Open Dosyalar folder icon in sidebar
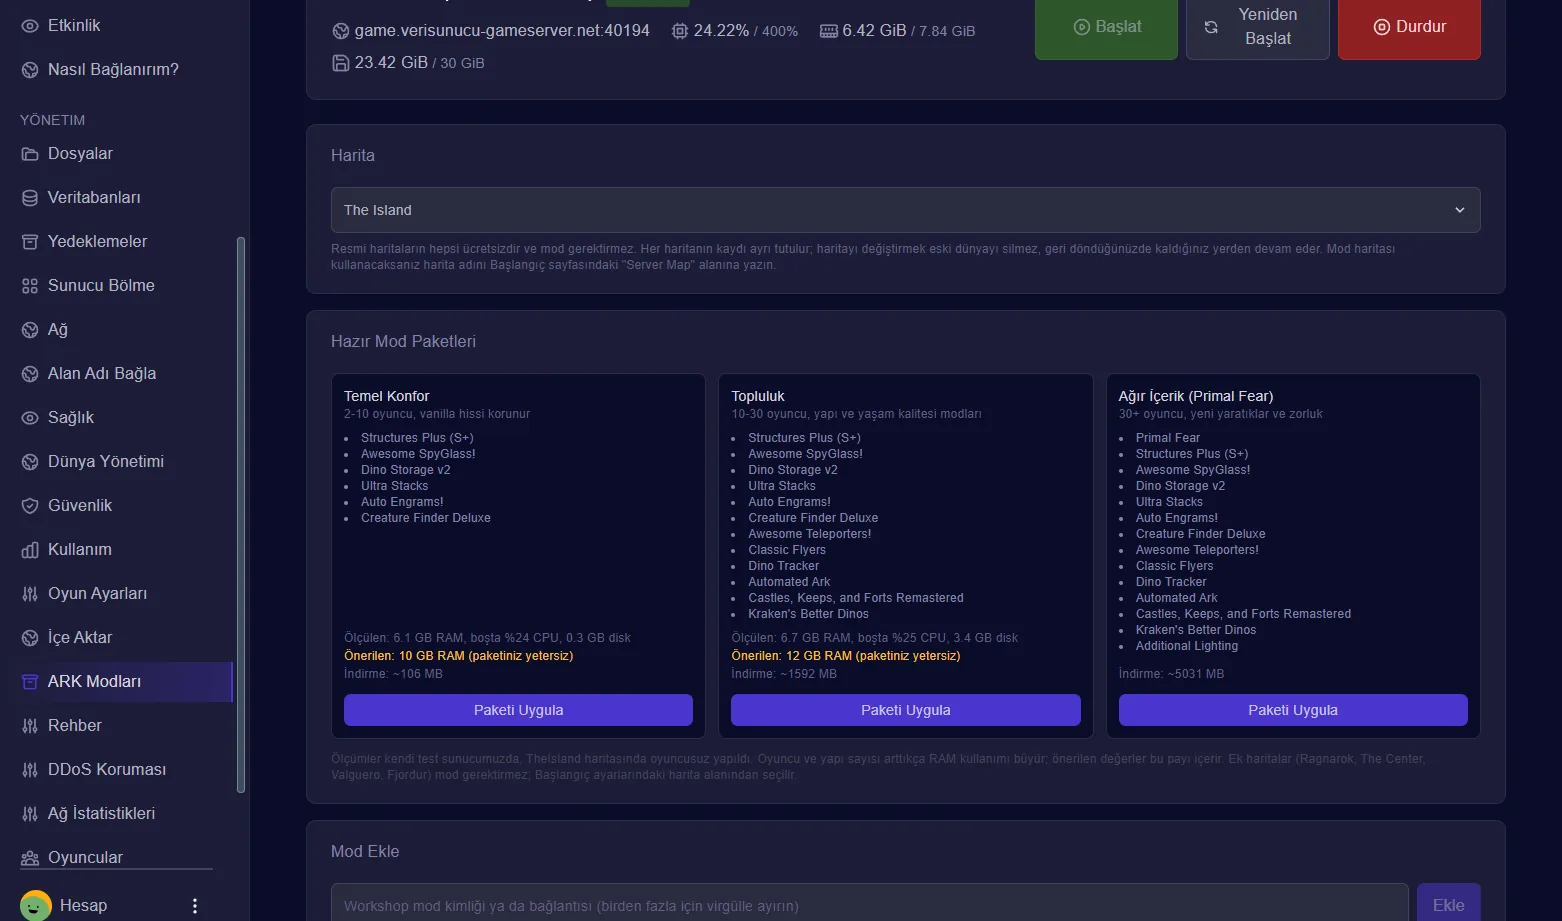The height and width of the screenshot is (921, 1562). (30, 154)
